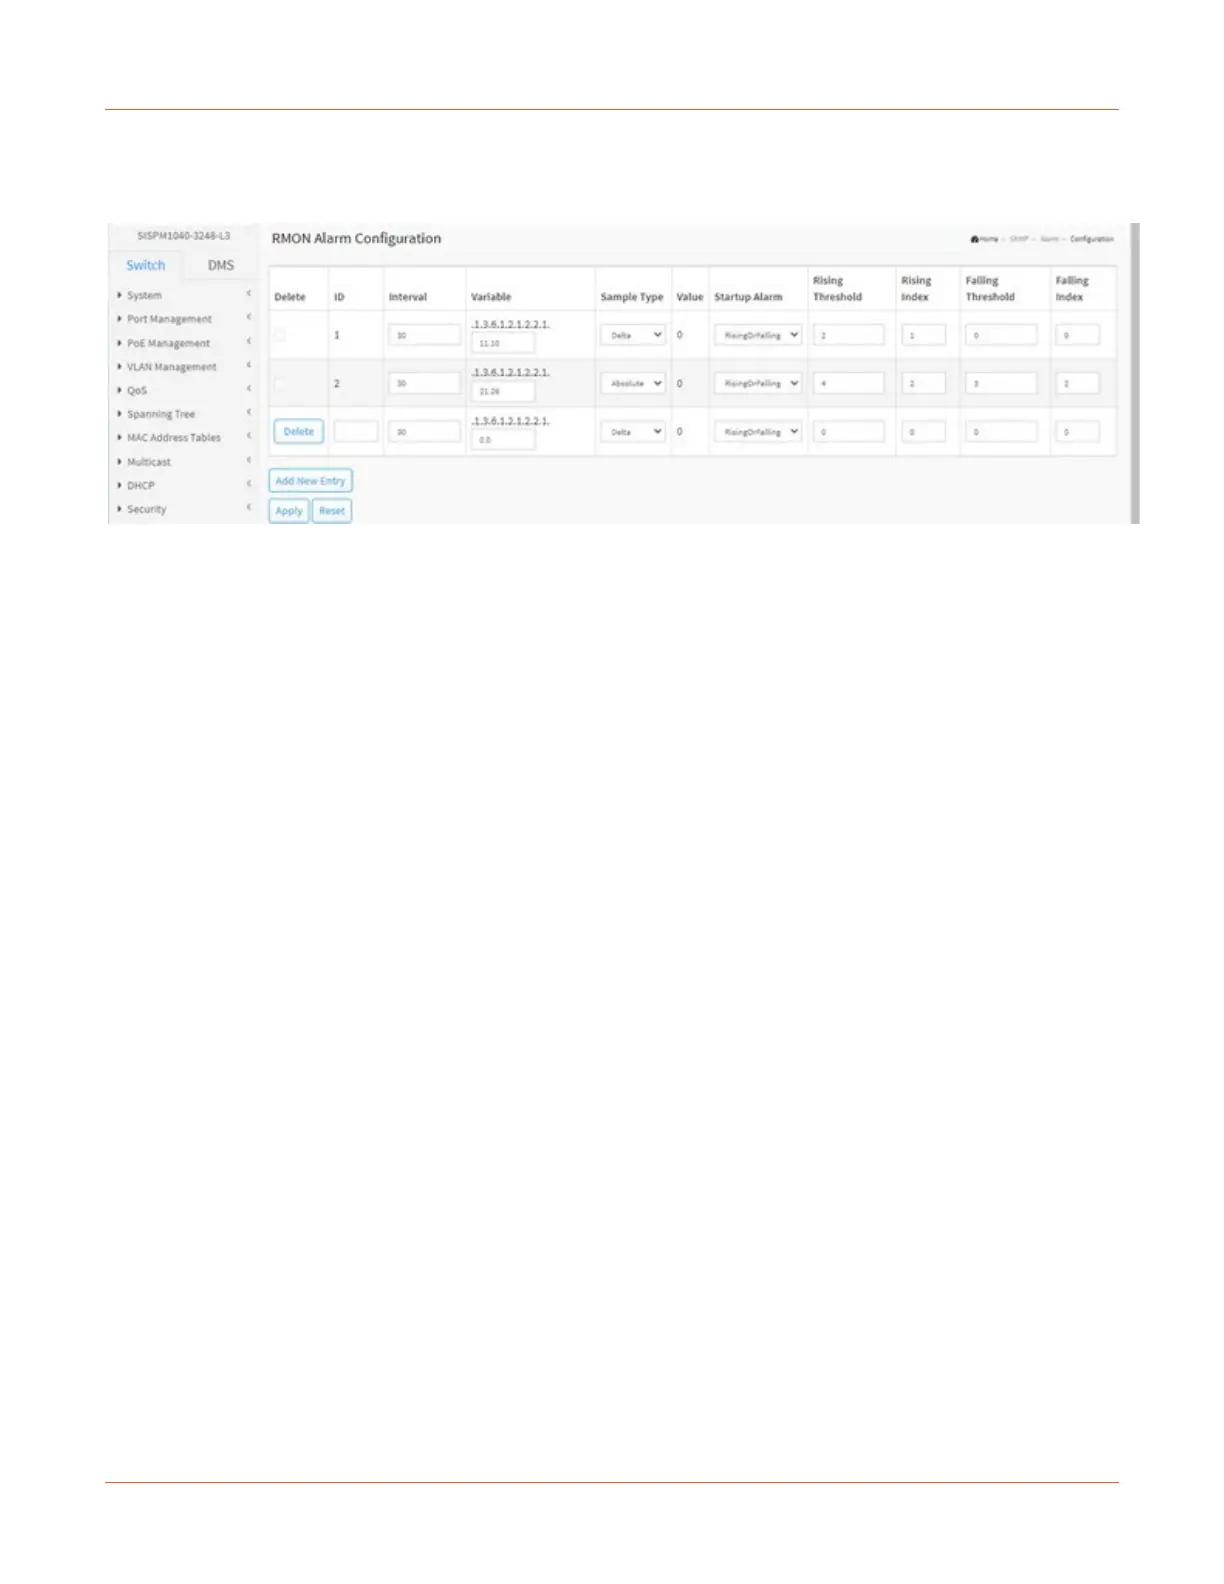This screenshot has width=1224, height=1584.
Task: Open the Startup Alarm dropdown for ID 1
Action: point(758,335)
